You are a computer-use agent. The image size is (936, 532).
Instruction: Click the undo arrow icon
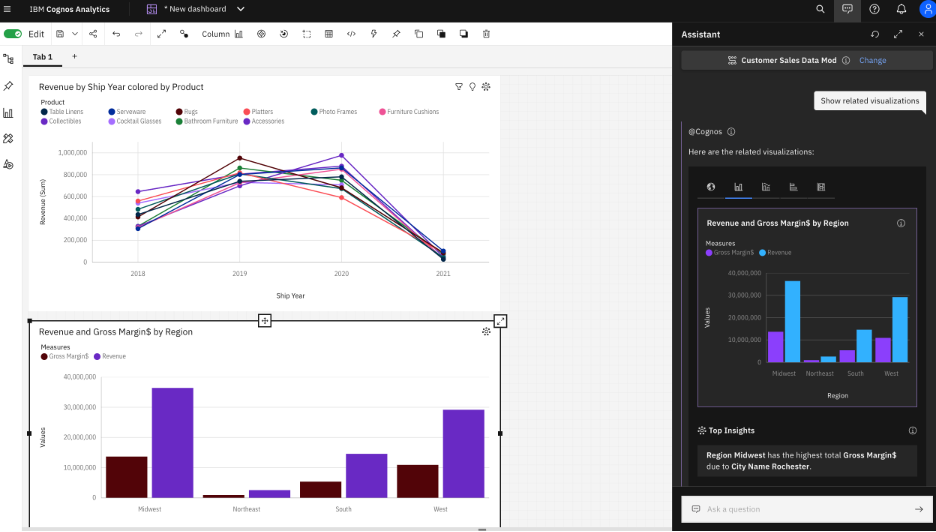point(116,34)
